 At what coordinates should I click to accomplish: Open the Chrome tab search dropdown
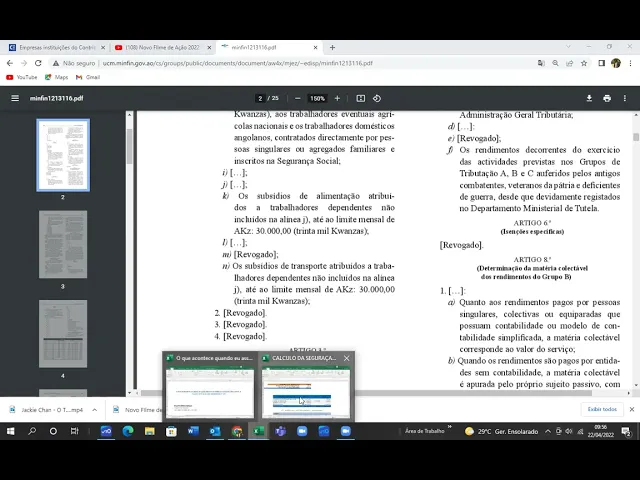coord(568,47)
